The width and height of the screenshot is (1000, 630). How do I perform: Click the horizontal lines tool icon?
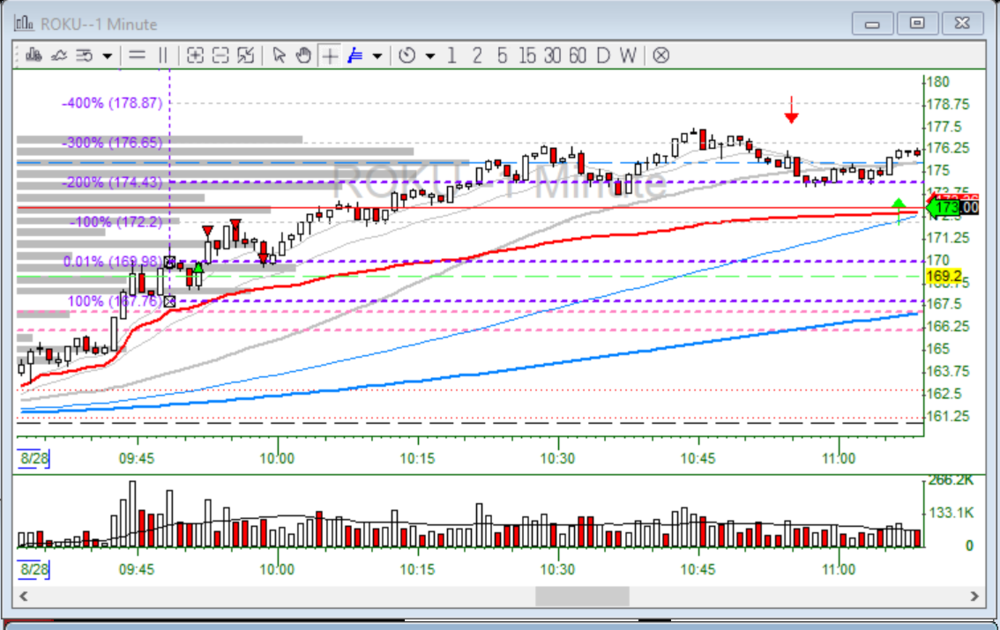pos(137,56)
